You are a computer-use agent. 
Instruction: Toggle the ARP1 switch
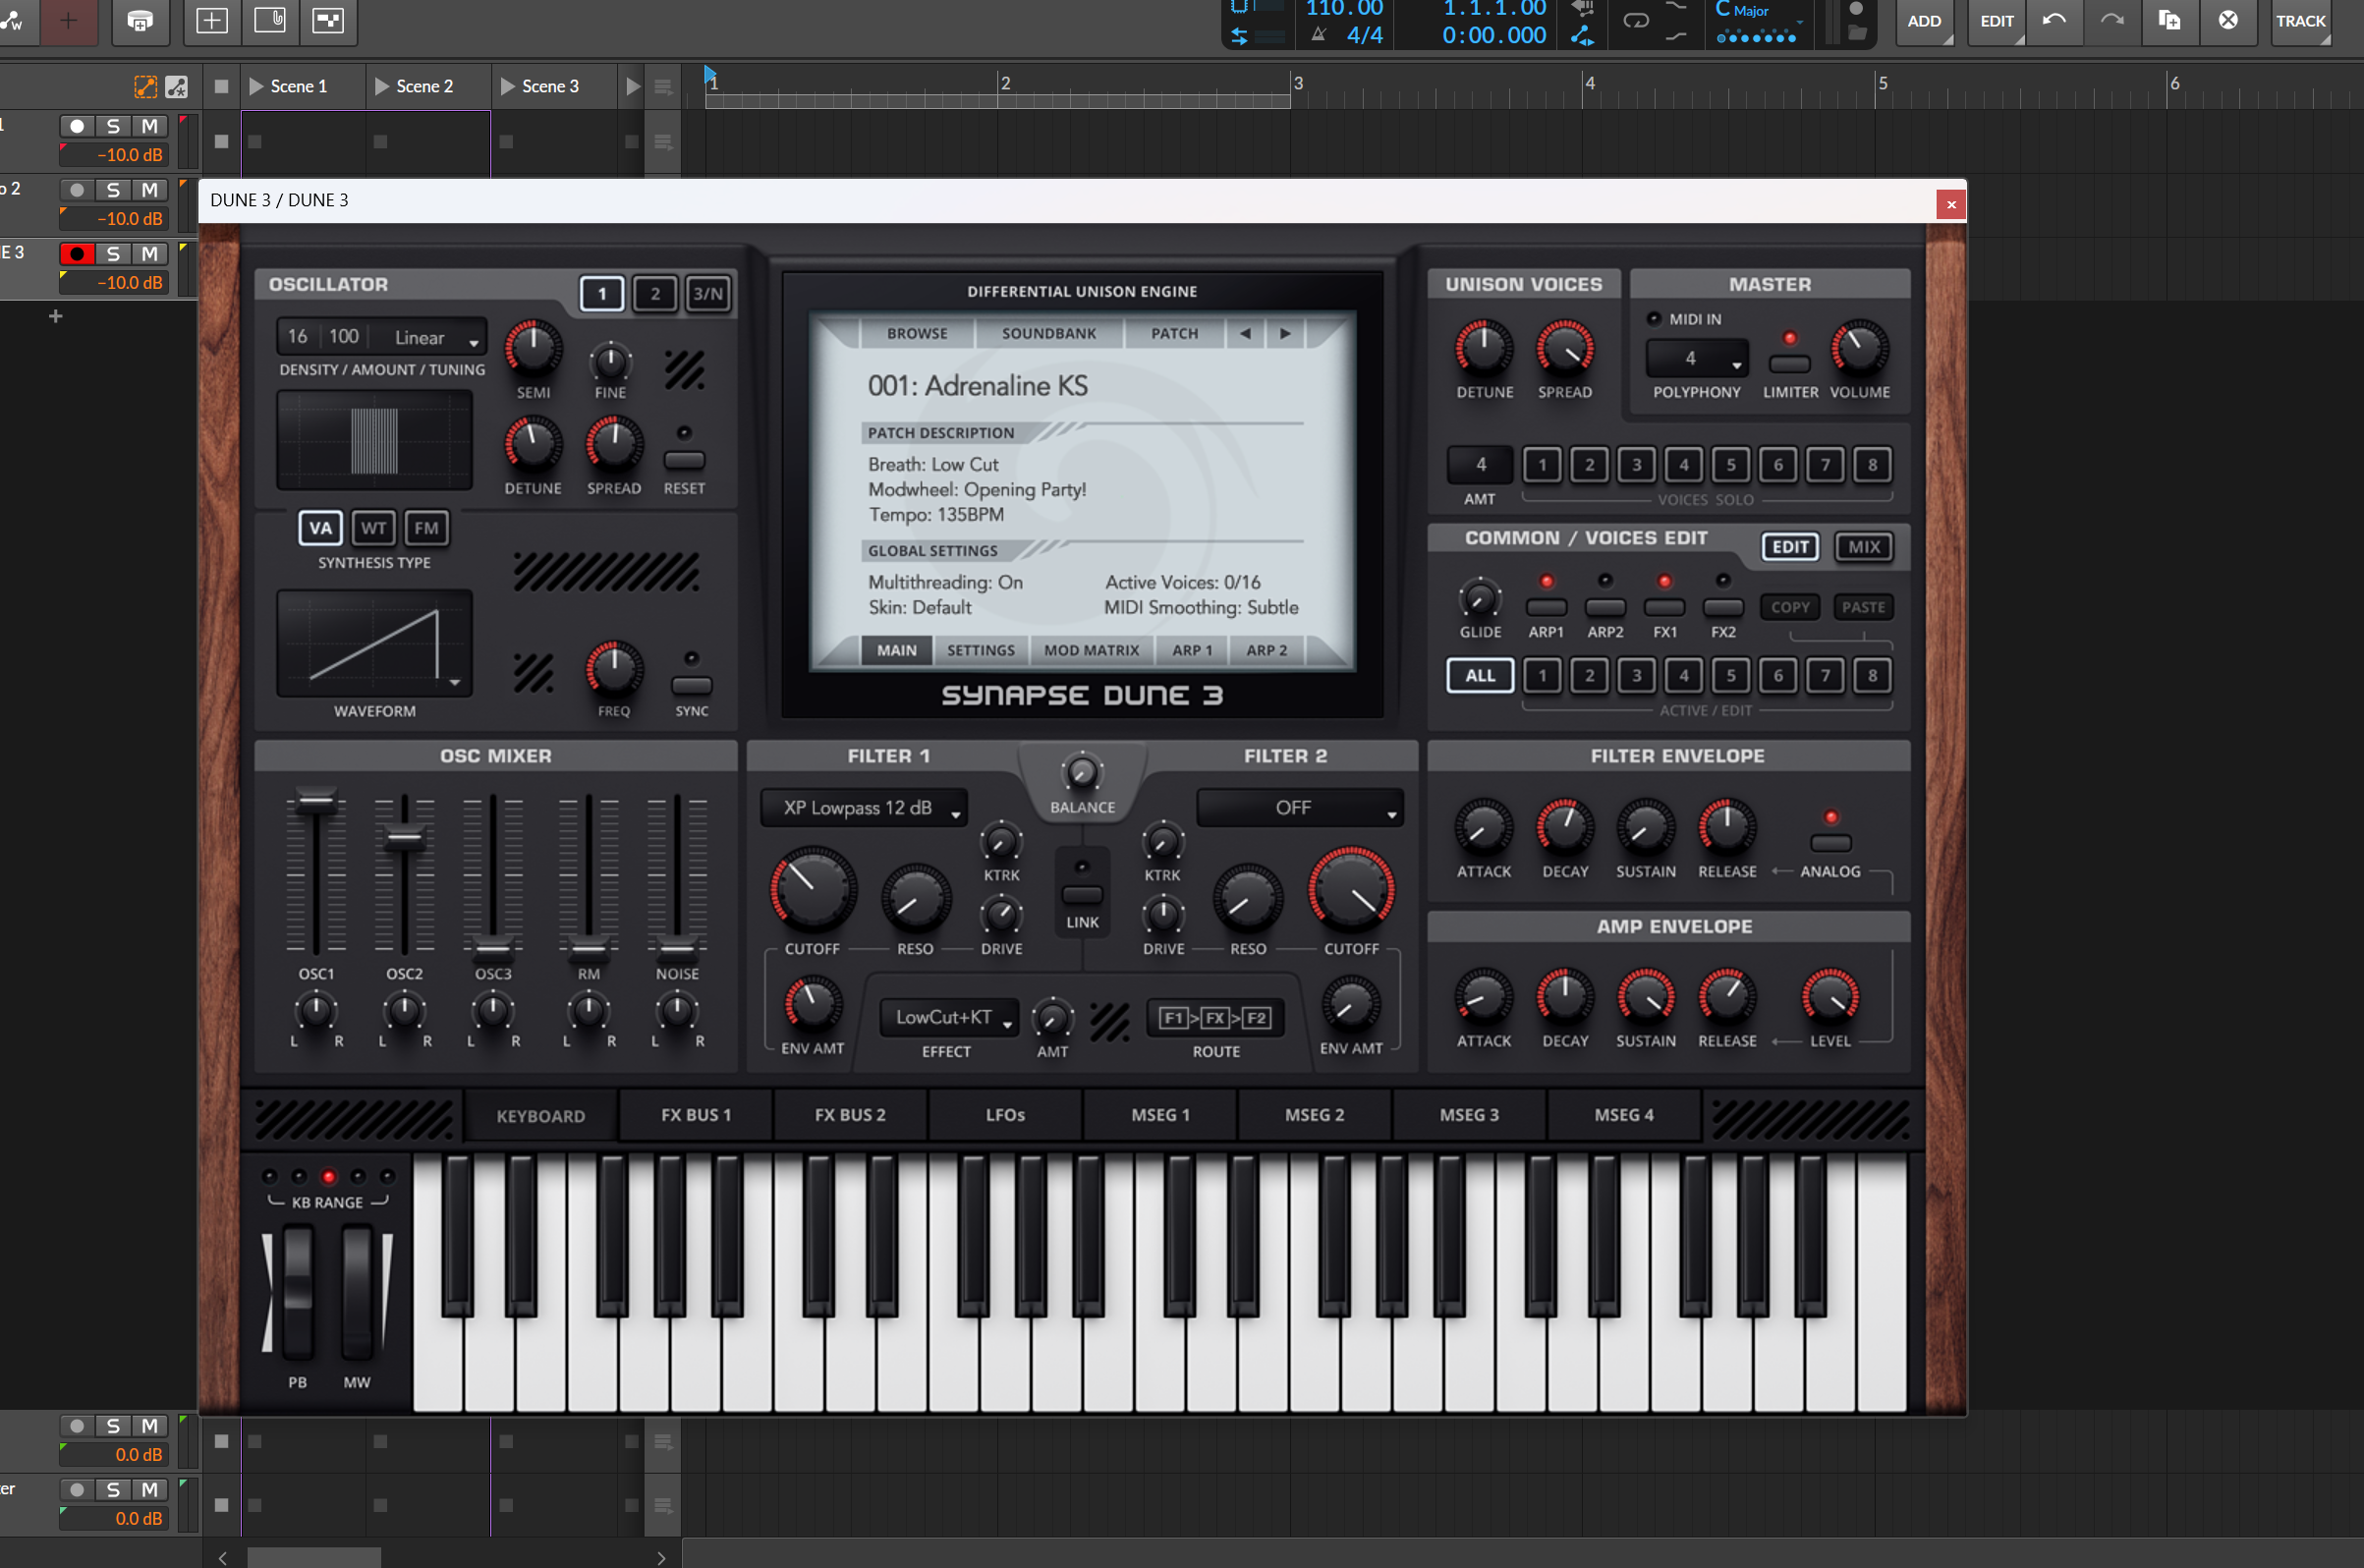1546,607
